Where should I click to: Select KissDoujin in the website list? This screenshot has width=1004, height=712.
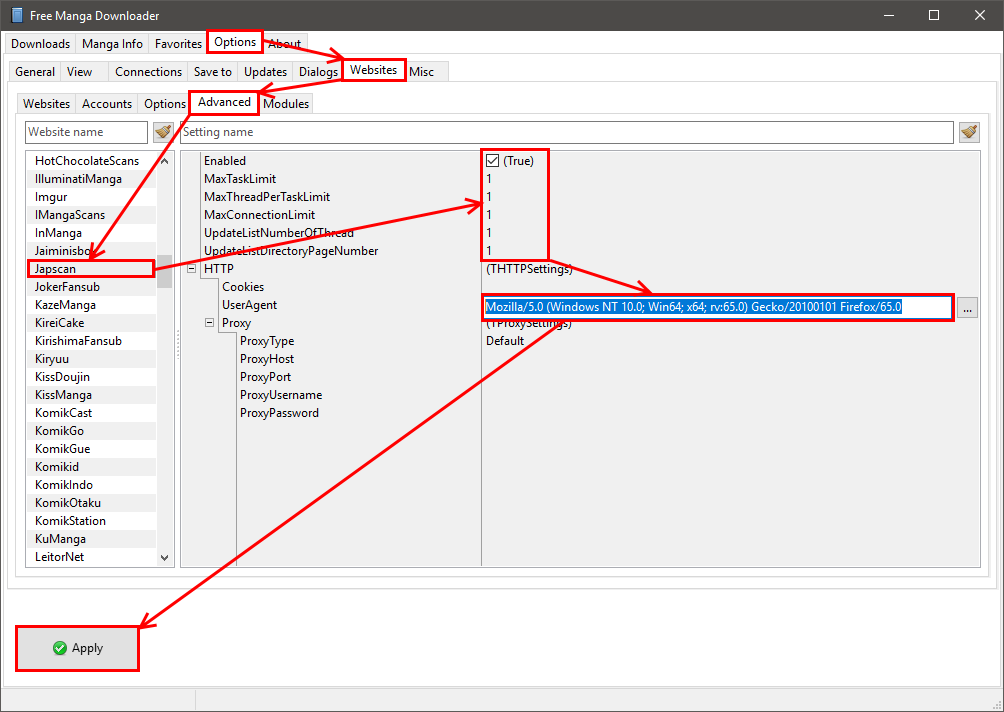pos(90,376)
